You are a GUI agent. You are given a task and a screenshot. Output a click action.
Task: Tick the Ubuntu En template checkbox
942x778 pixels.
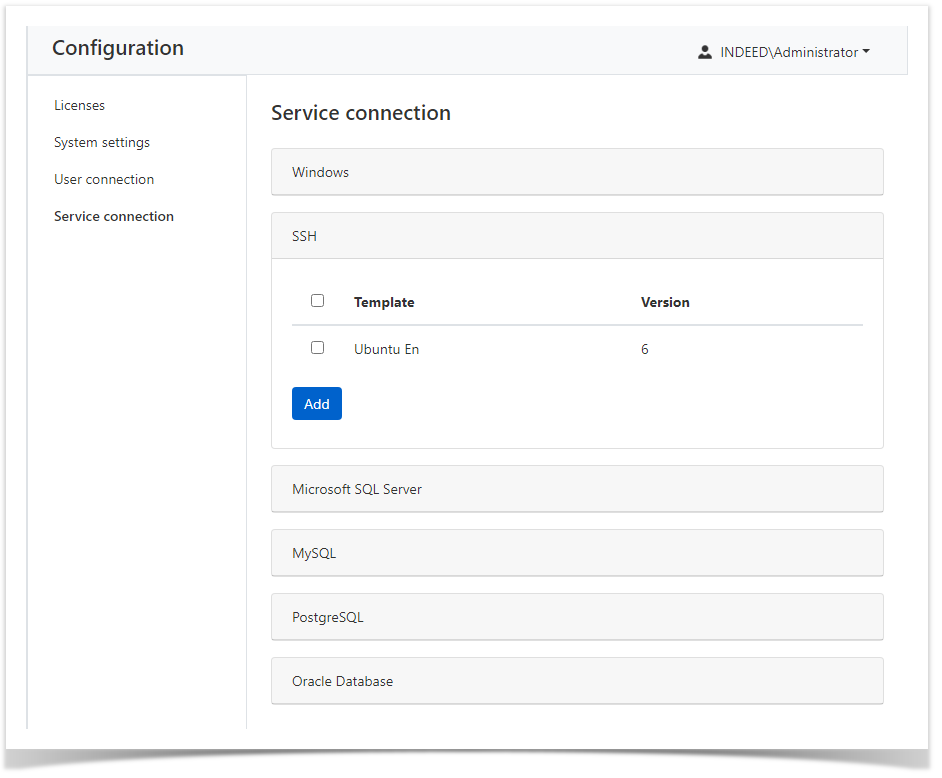pos(317,348)
